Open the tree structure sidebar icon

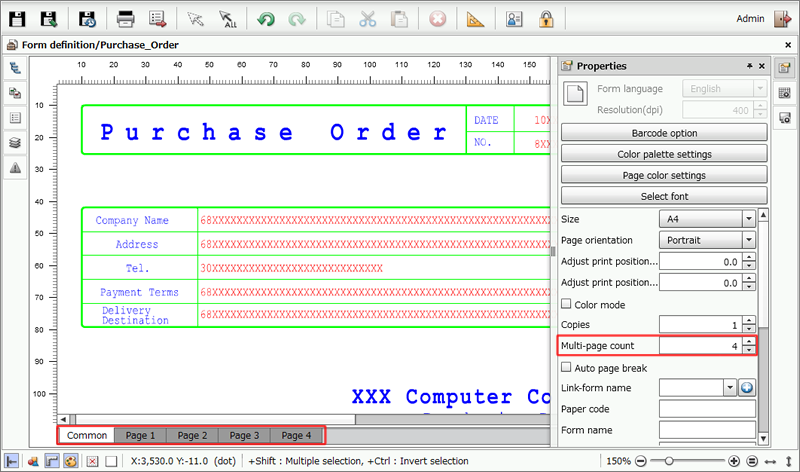[x=15, y=68]
